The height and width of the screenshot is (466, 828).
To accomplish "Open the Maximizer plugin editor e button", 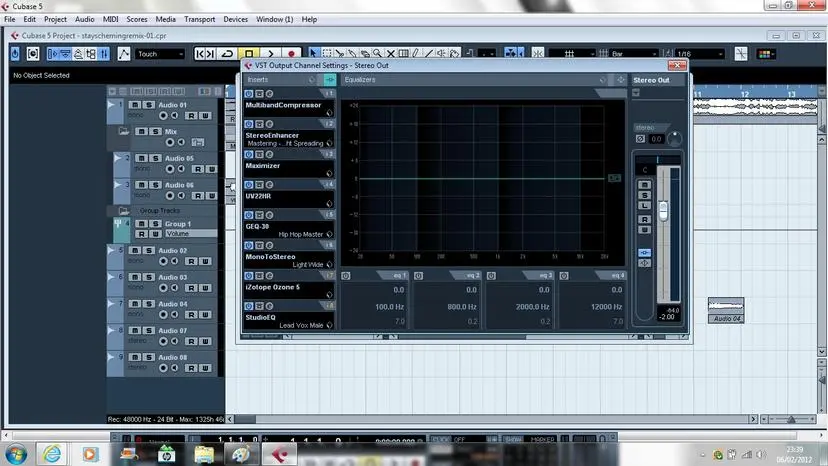I will tap(269, 154).
